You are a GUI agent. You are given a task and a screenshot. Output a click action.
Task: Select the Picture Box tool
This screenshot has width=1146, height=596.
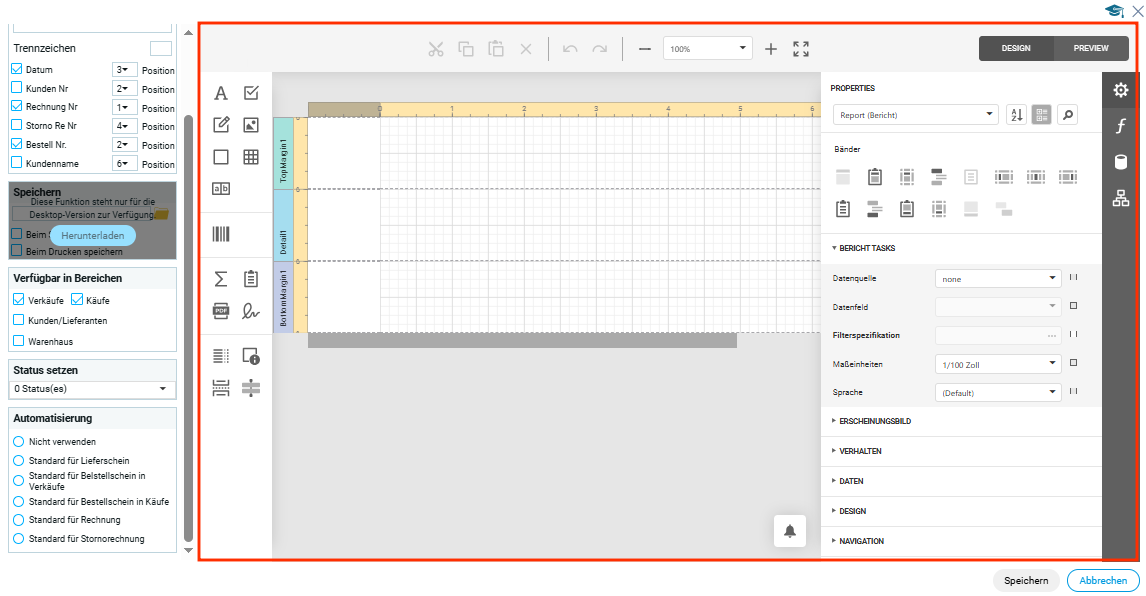click(251, 125)
